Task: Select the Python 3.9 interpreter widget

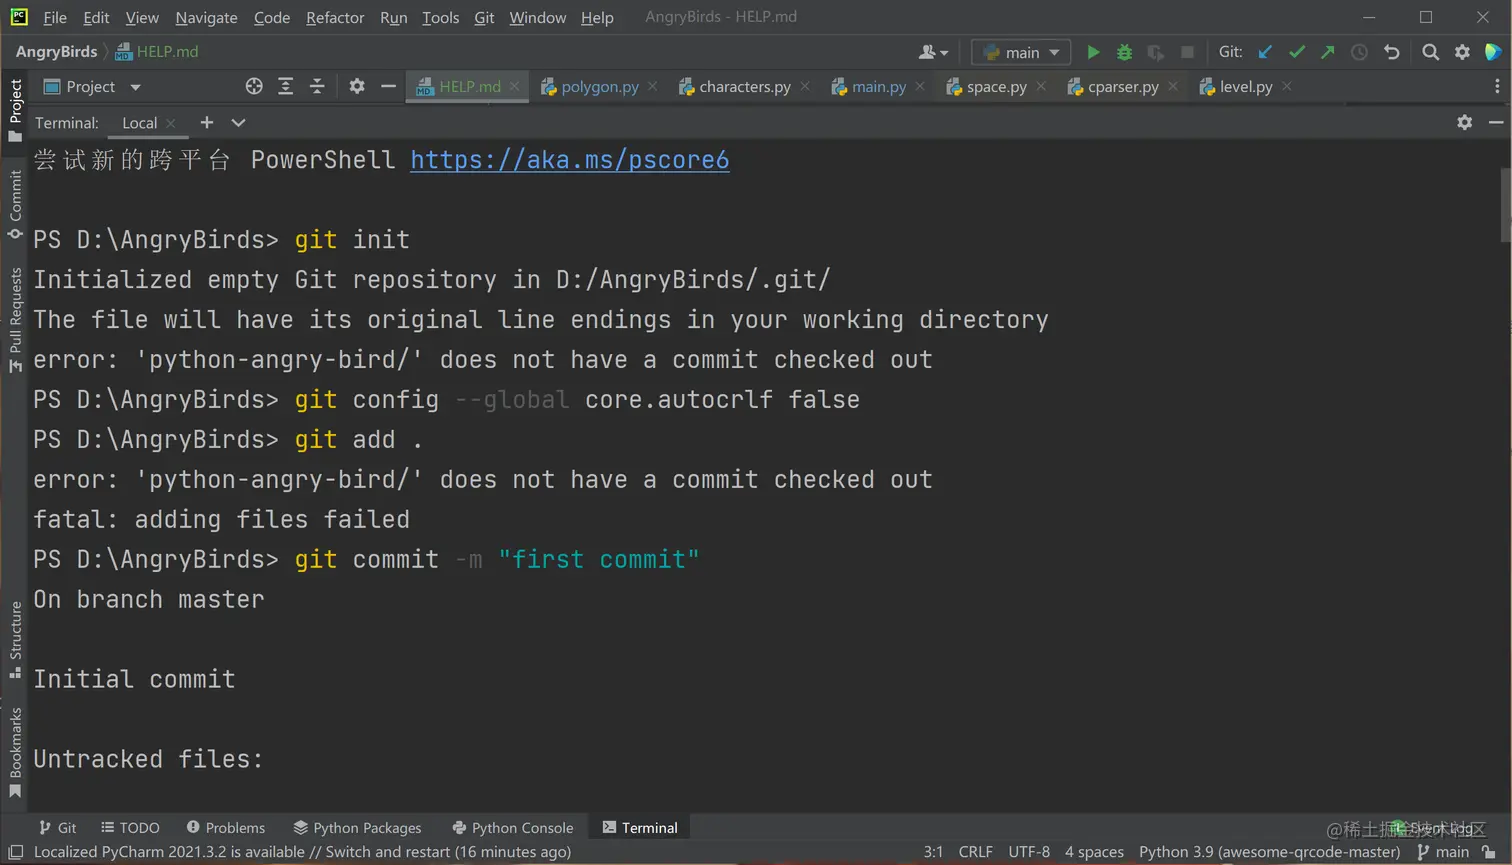Action: [x=1269, y=853]
